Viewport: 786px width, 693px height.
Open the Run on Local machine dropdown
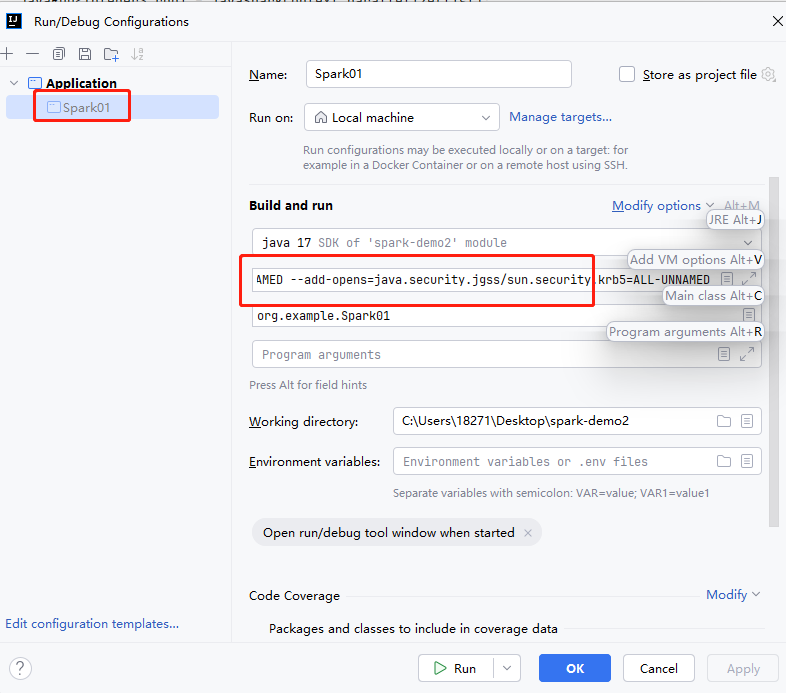tap(401, 117)
